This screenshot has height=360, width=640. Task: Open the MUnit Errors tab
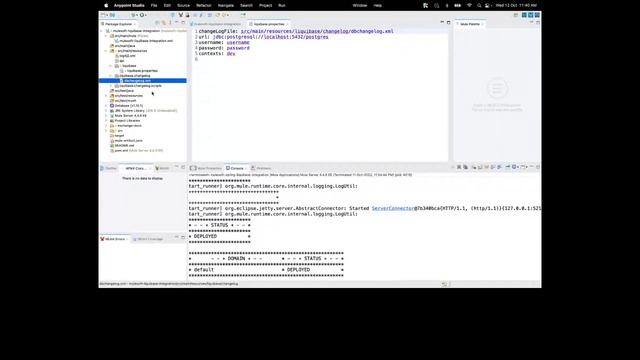point(115,239)
